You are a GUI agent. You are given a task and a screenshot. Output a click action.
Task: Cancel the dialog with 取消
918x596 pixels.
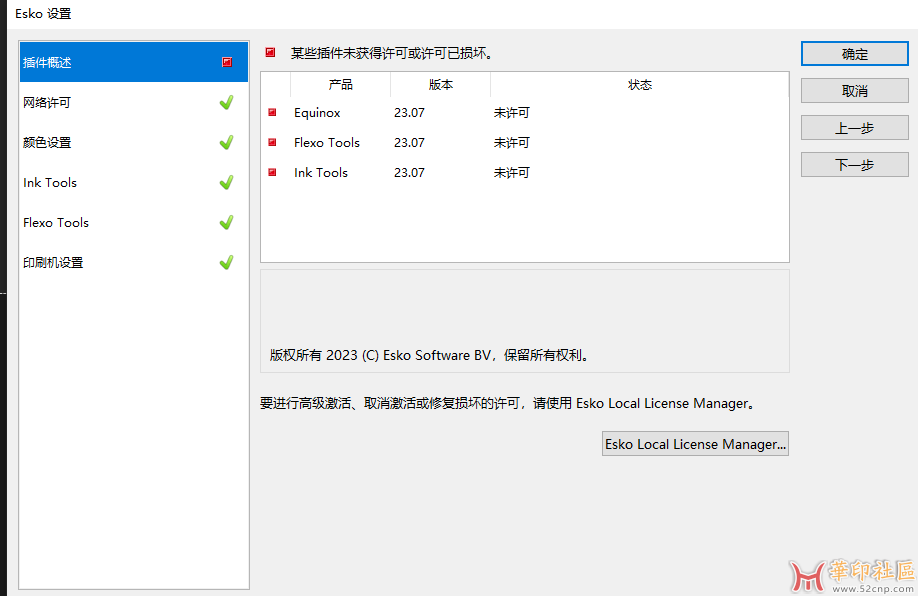click(854, 91)
